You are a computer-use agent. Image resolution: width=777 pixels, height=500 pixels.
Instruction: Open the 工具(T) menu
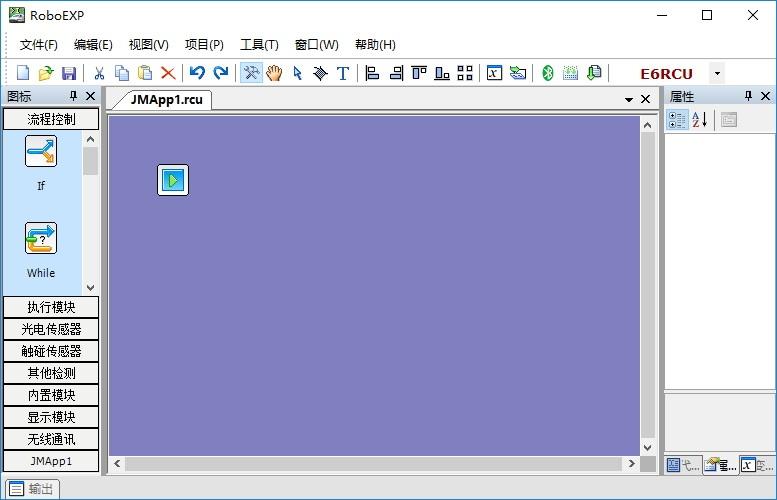[259, 45]
